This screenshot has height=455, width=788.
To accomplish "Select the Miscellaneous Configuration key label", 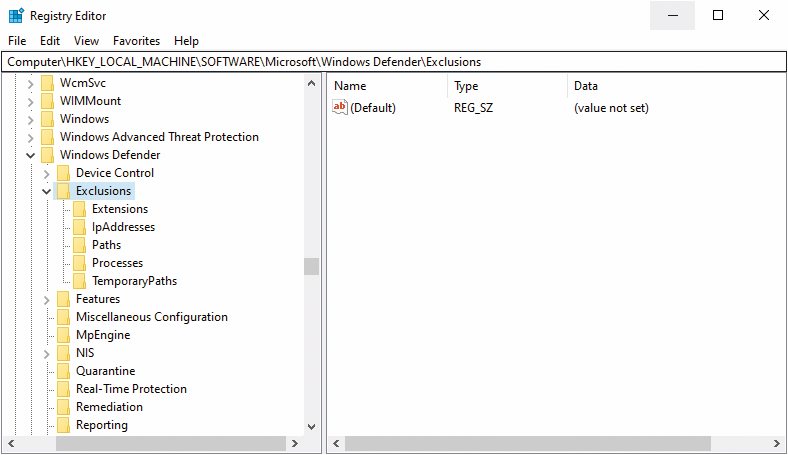I will pyautogui.click(x=152, y=317).
